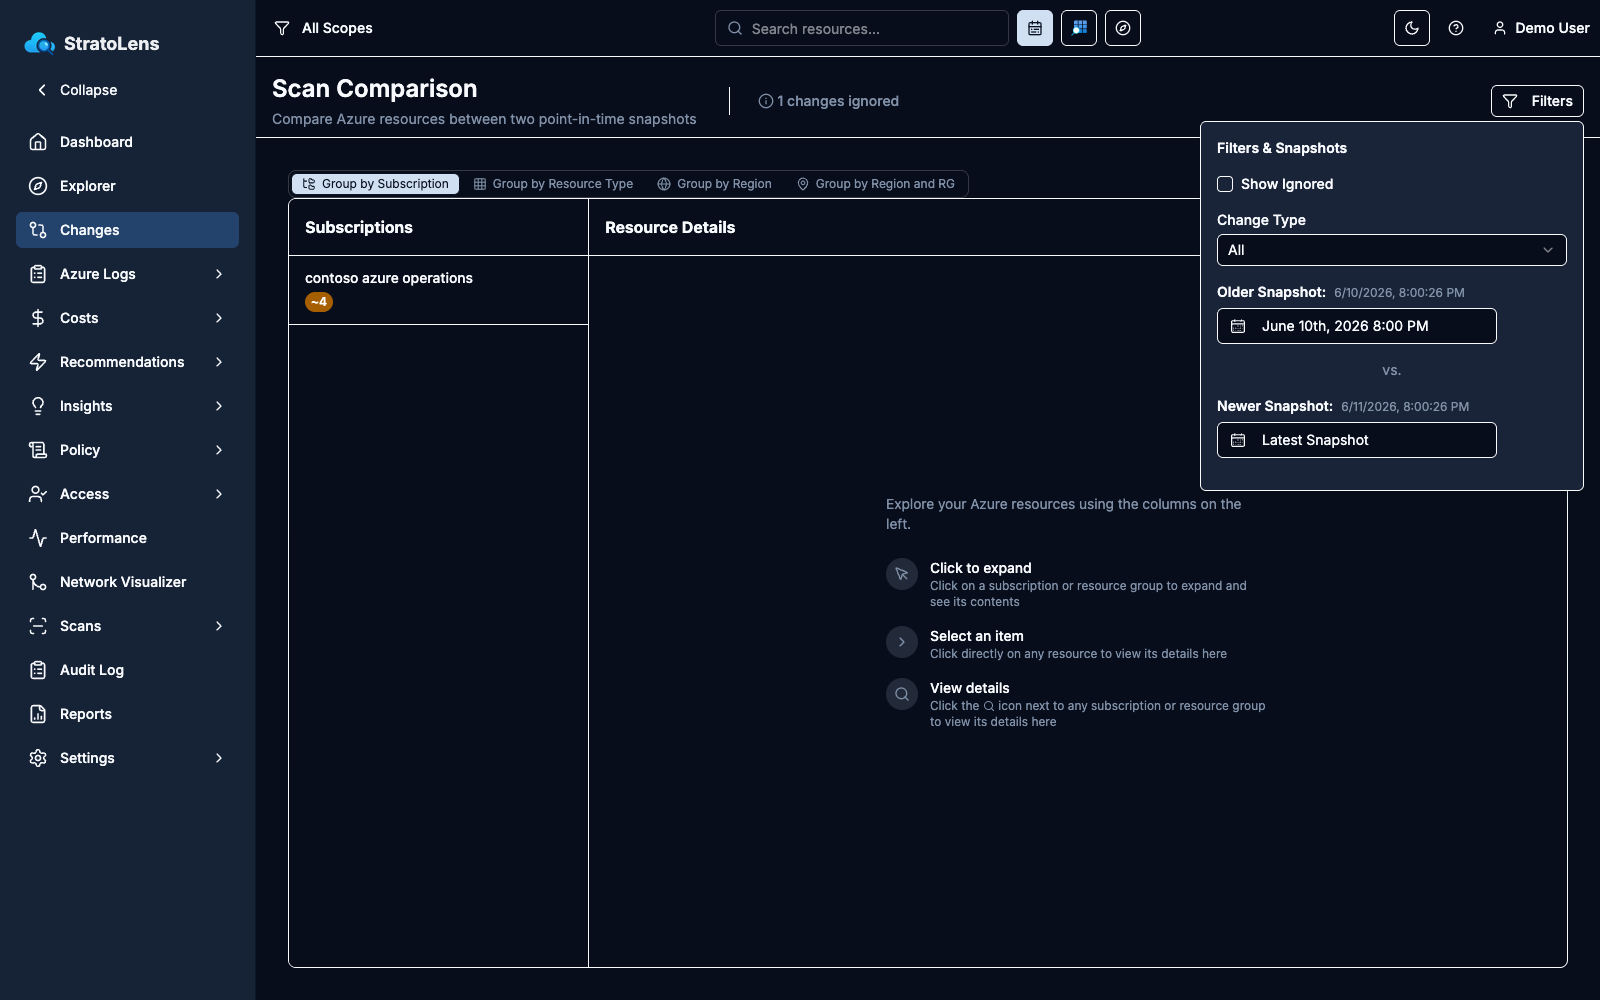Click the Reports document chart icon

(x=38, y=714)
